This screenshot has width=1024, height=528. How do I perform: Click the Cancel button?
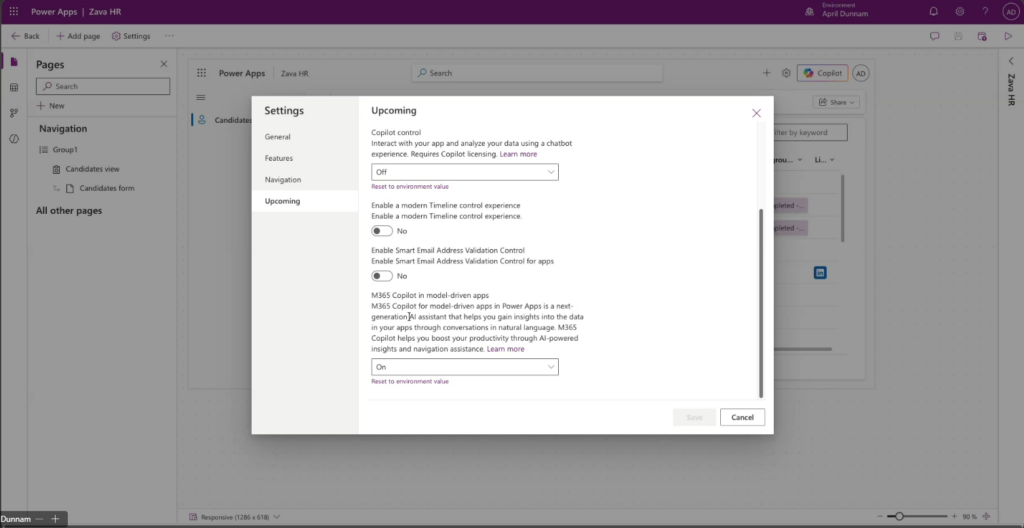(x=742, y=417)
